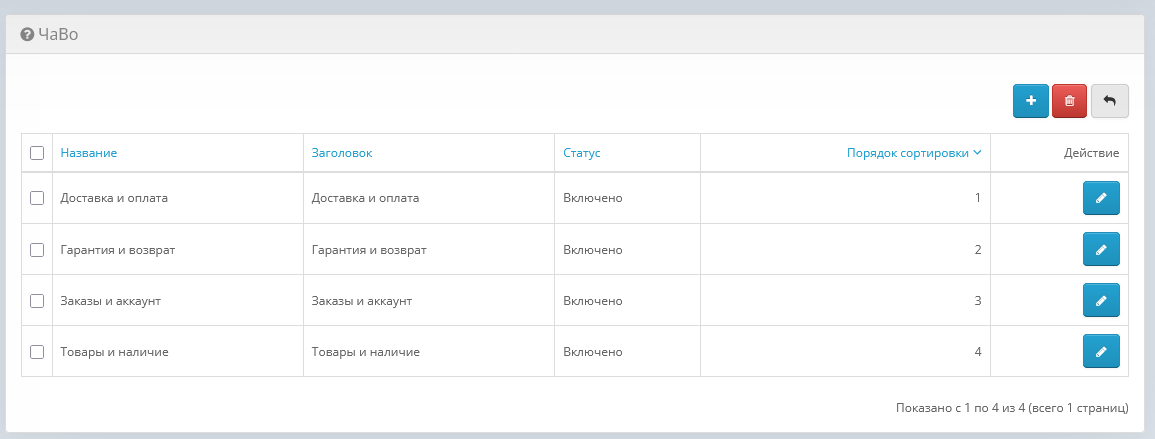Screen dimensions: 1155x439
Task: Click the Гарантия и возврат name cell
Action: coord(118,249)
